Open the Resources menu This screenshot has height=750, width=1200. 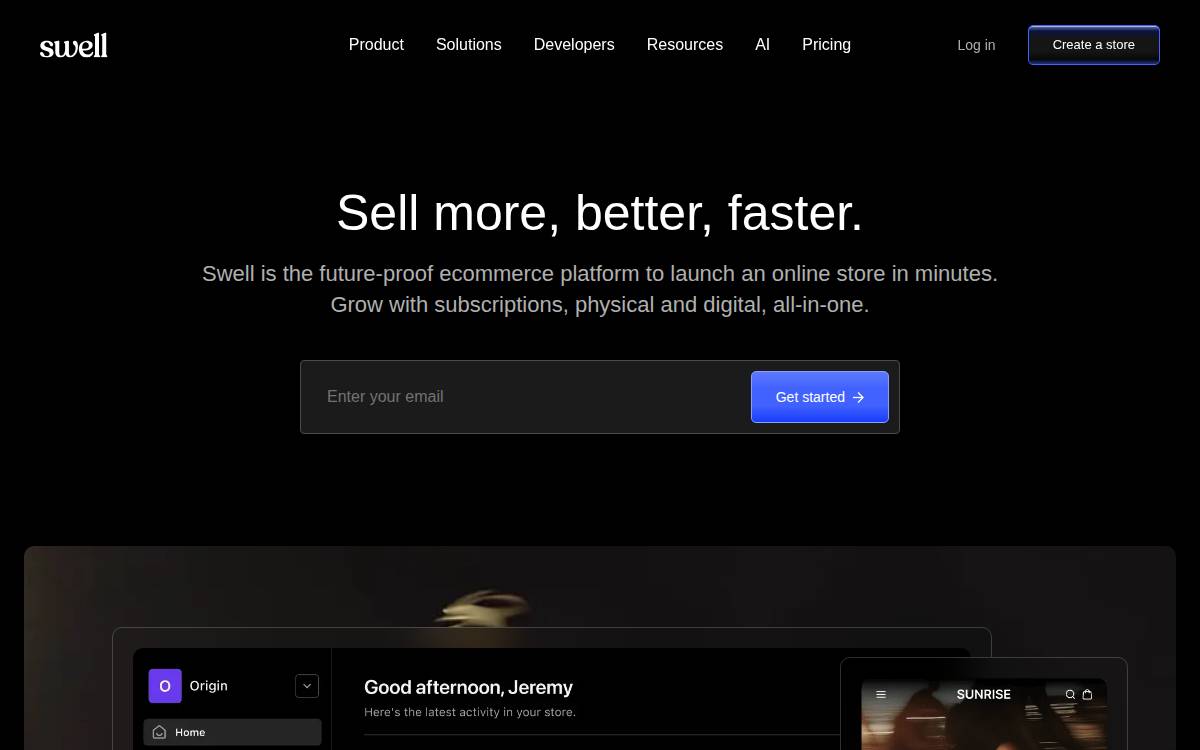(x=685, y=45)
